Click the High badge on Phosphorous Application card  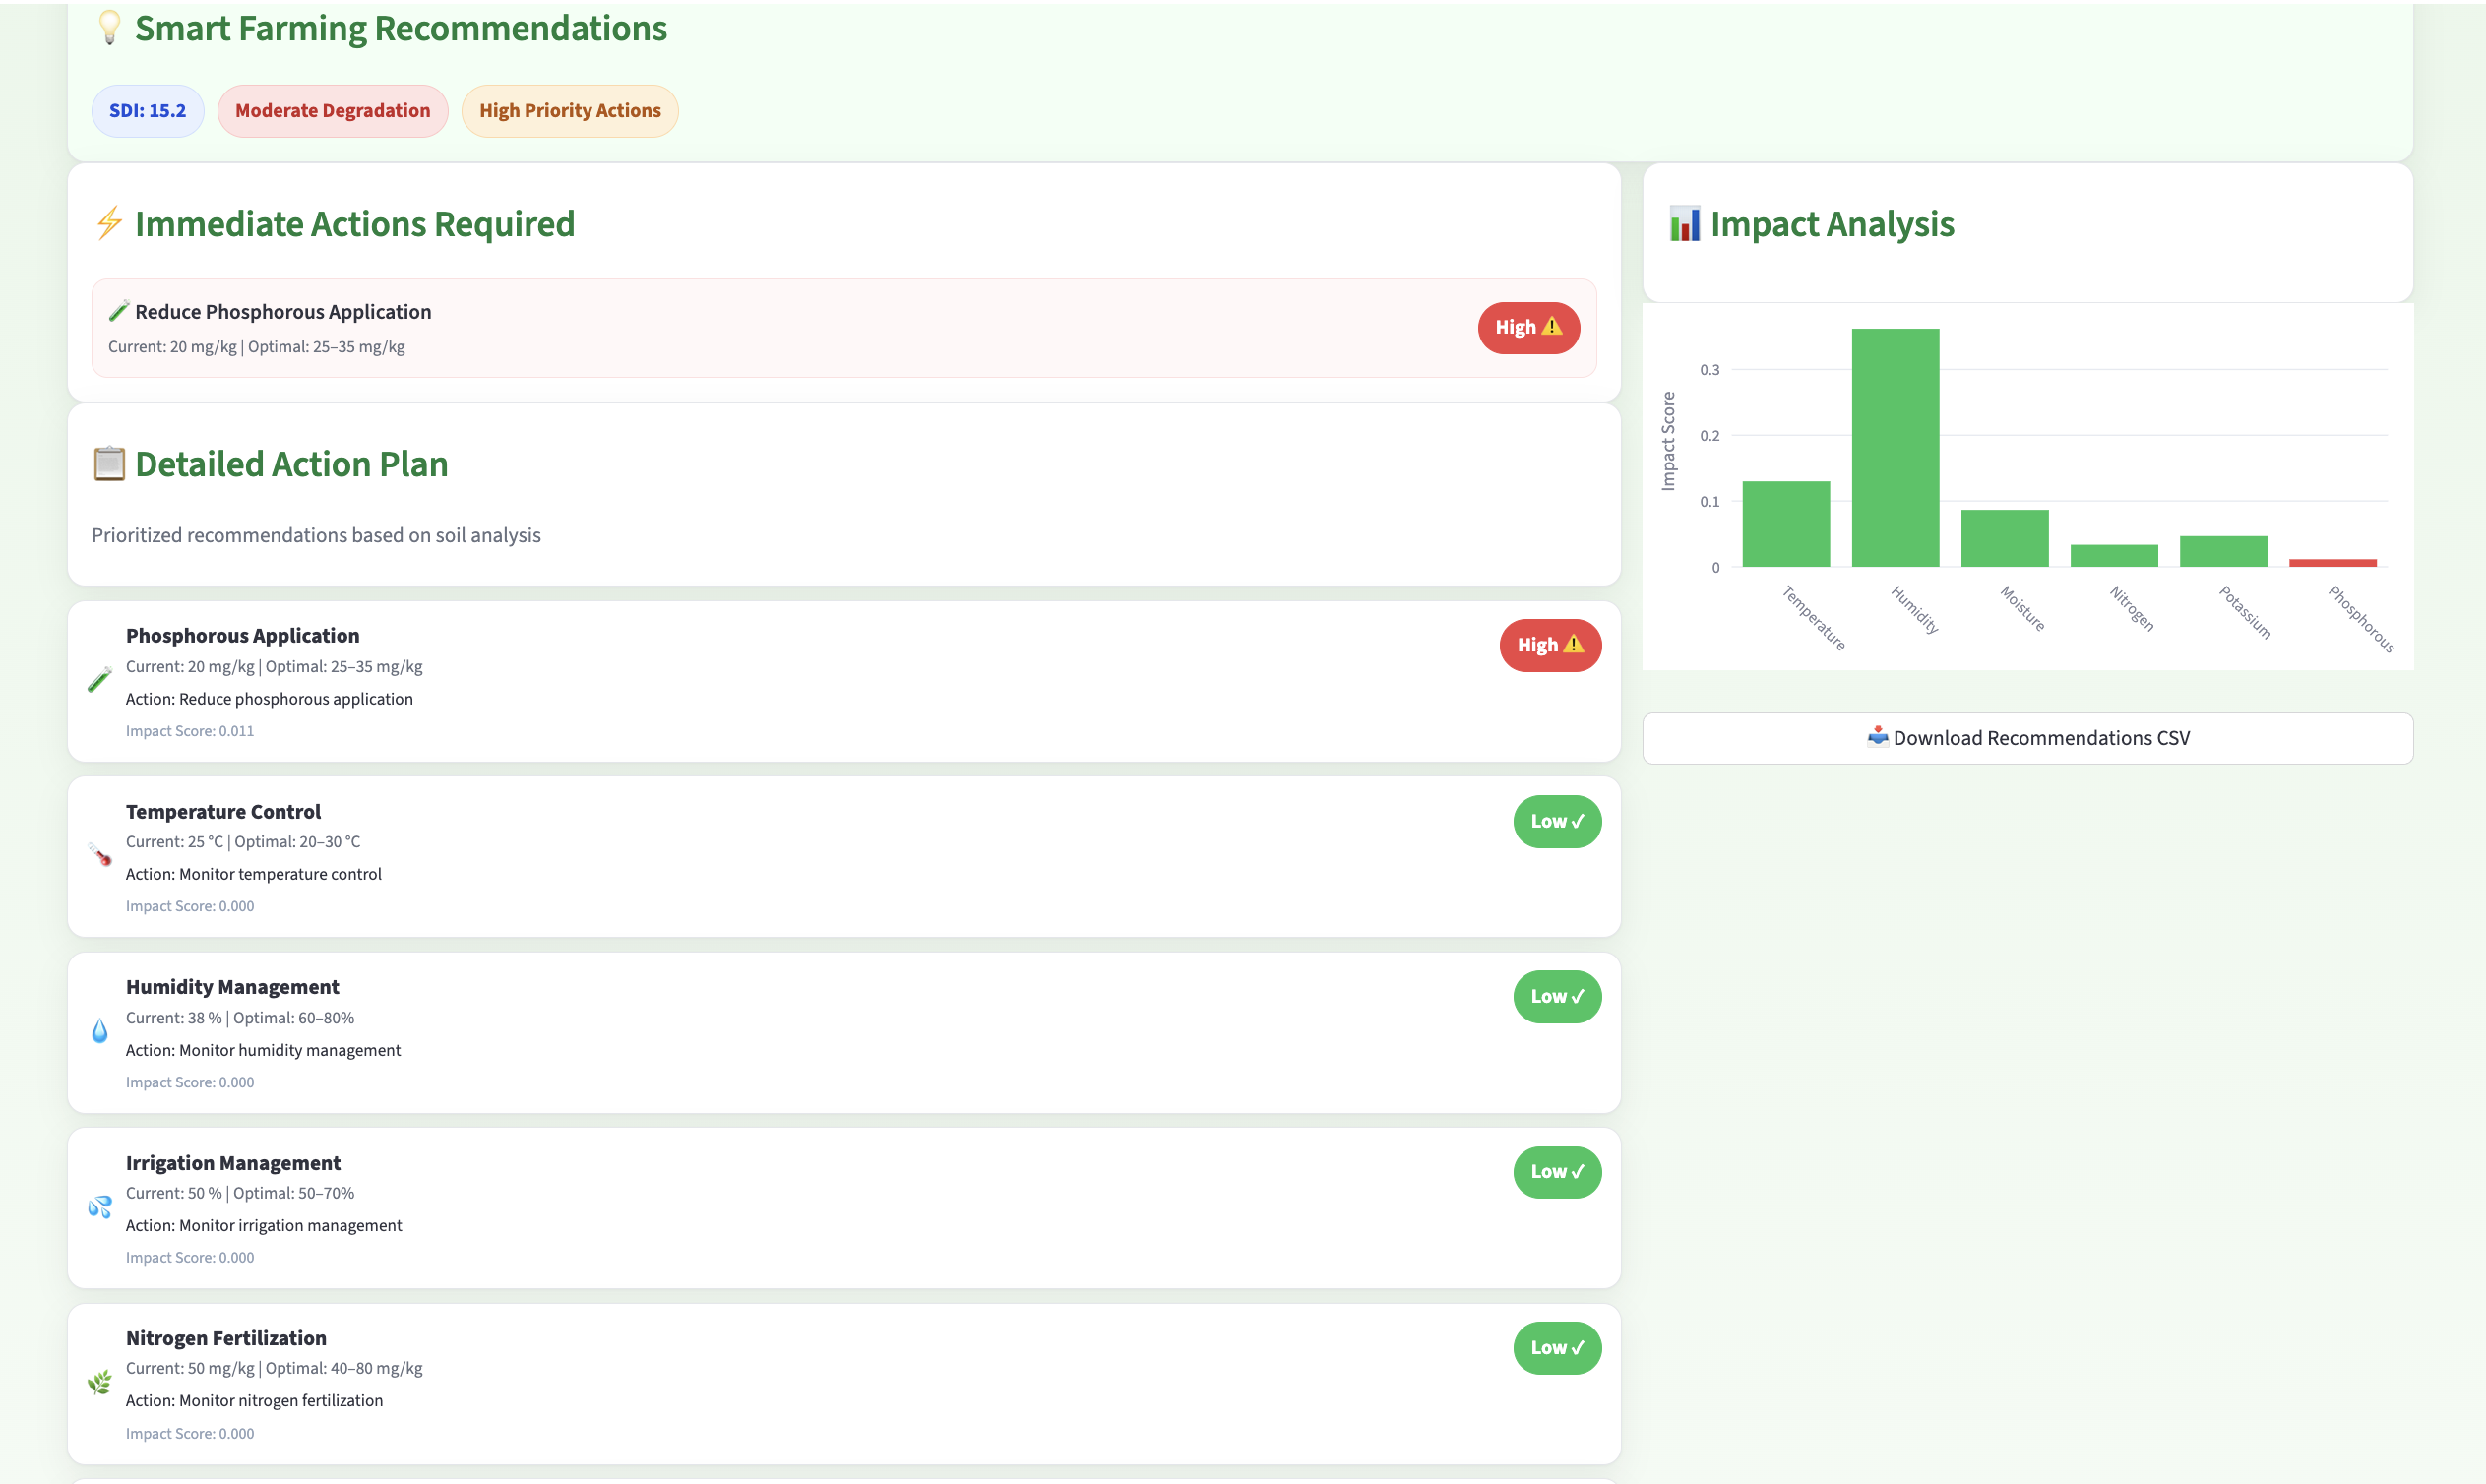[1549, 645]
